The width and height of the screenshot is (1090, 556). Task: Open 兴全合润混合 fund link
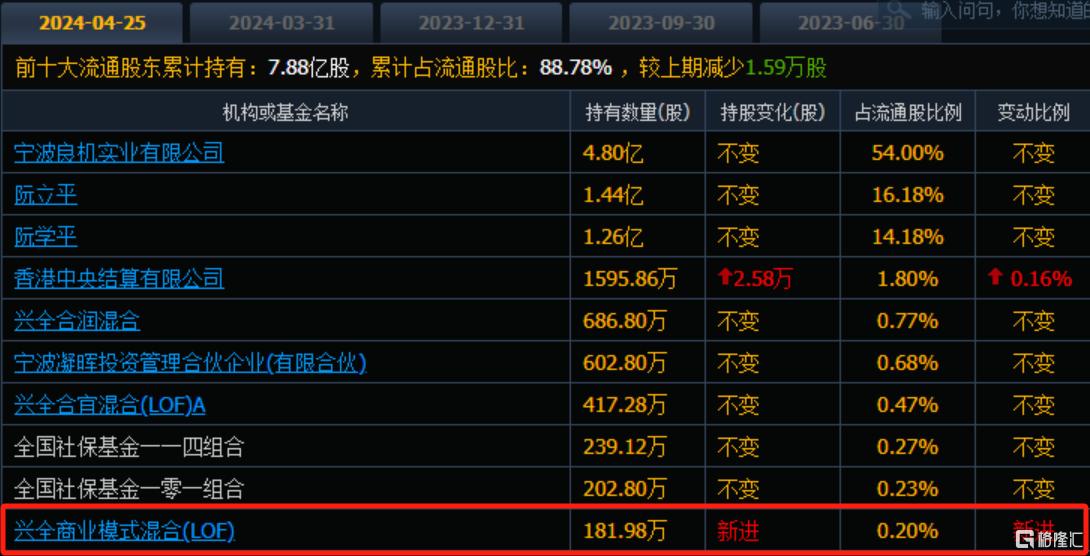click(77, 320)
